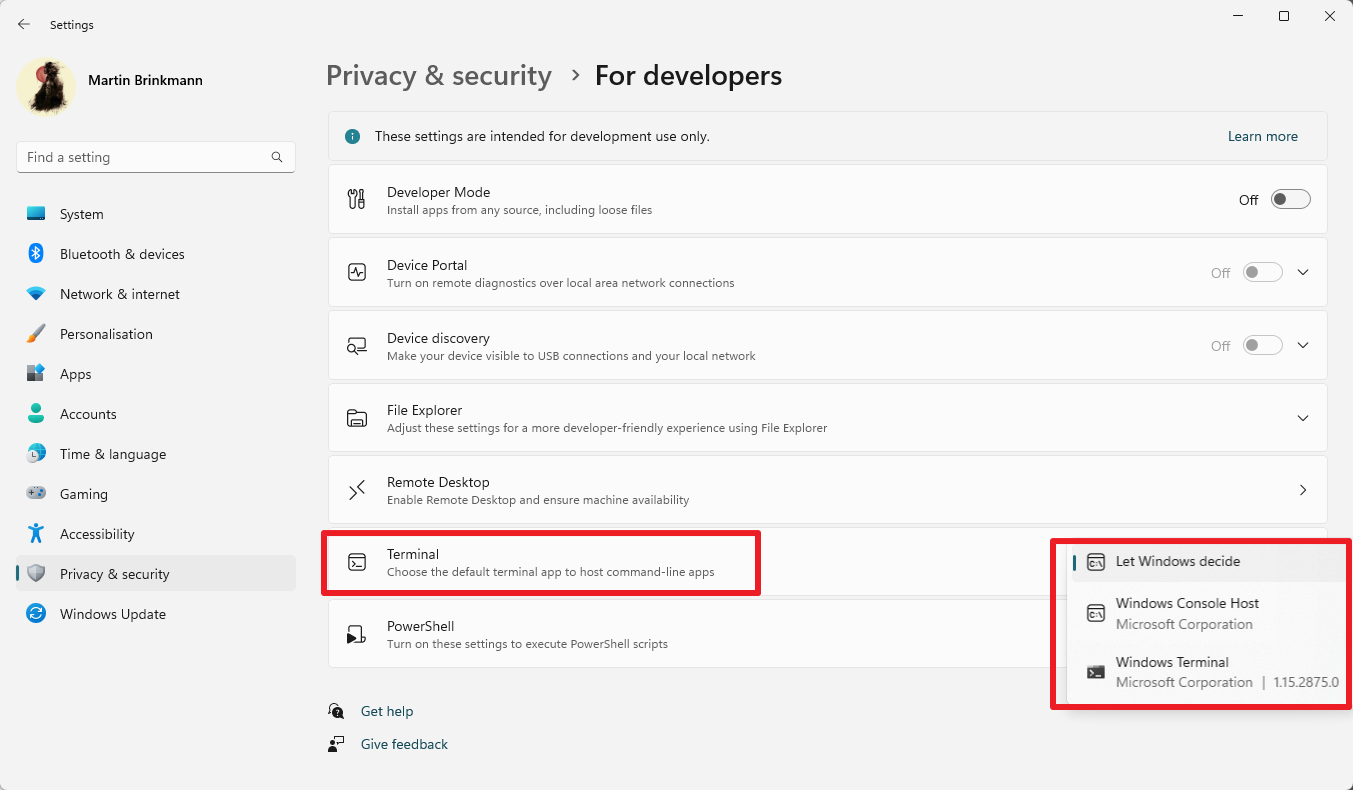Screen dimensions: 1353x790
Task: Toggle Developer Mode switch on
Action: [x=1290, y=199]
